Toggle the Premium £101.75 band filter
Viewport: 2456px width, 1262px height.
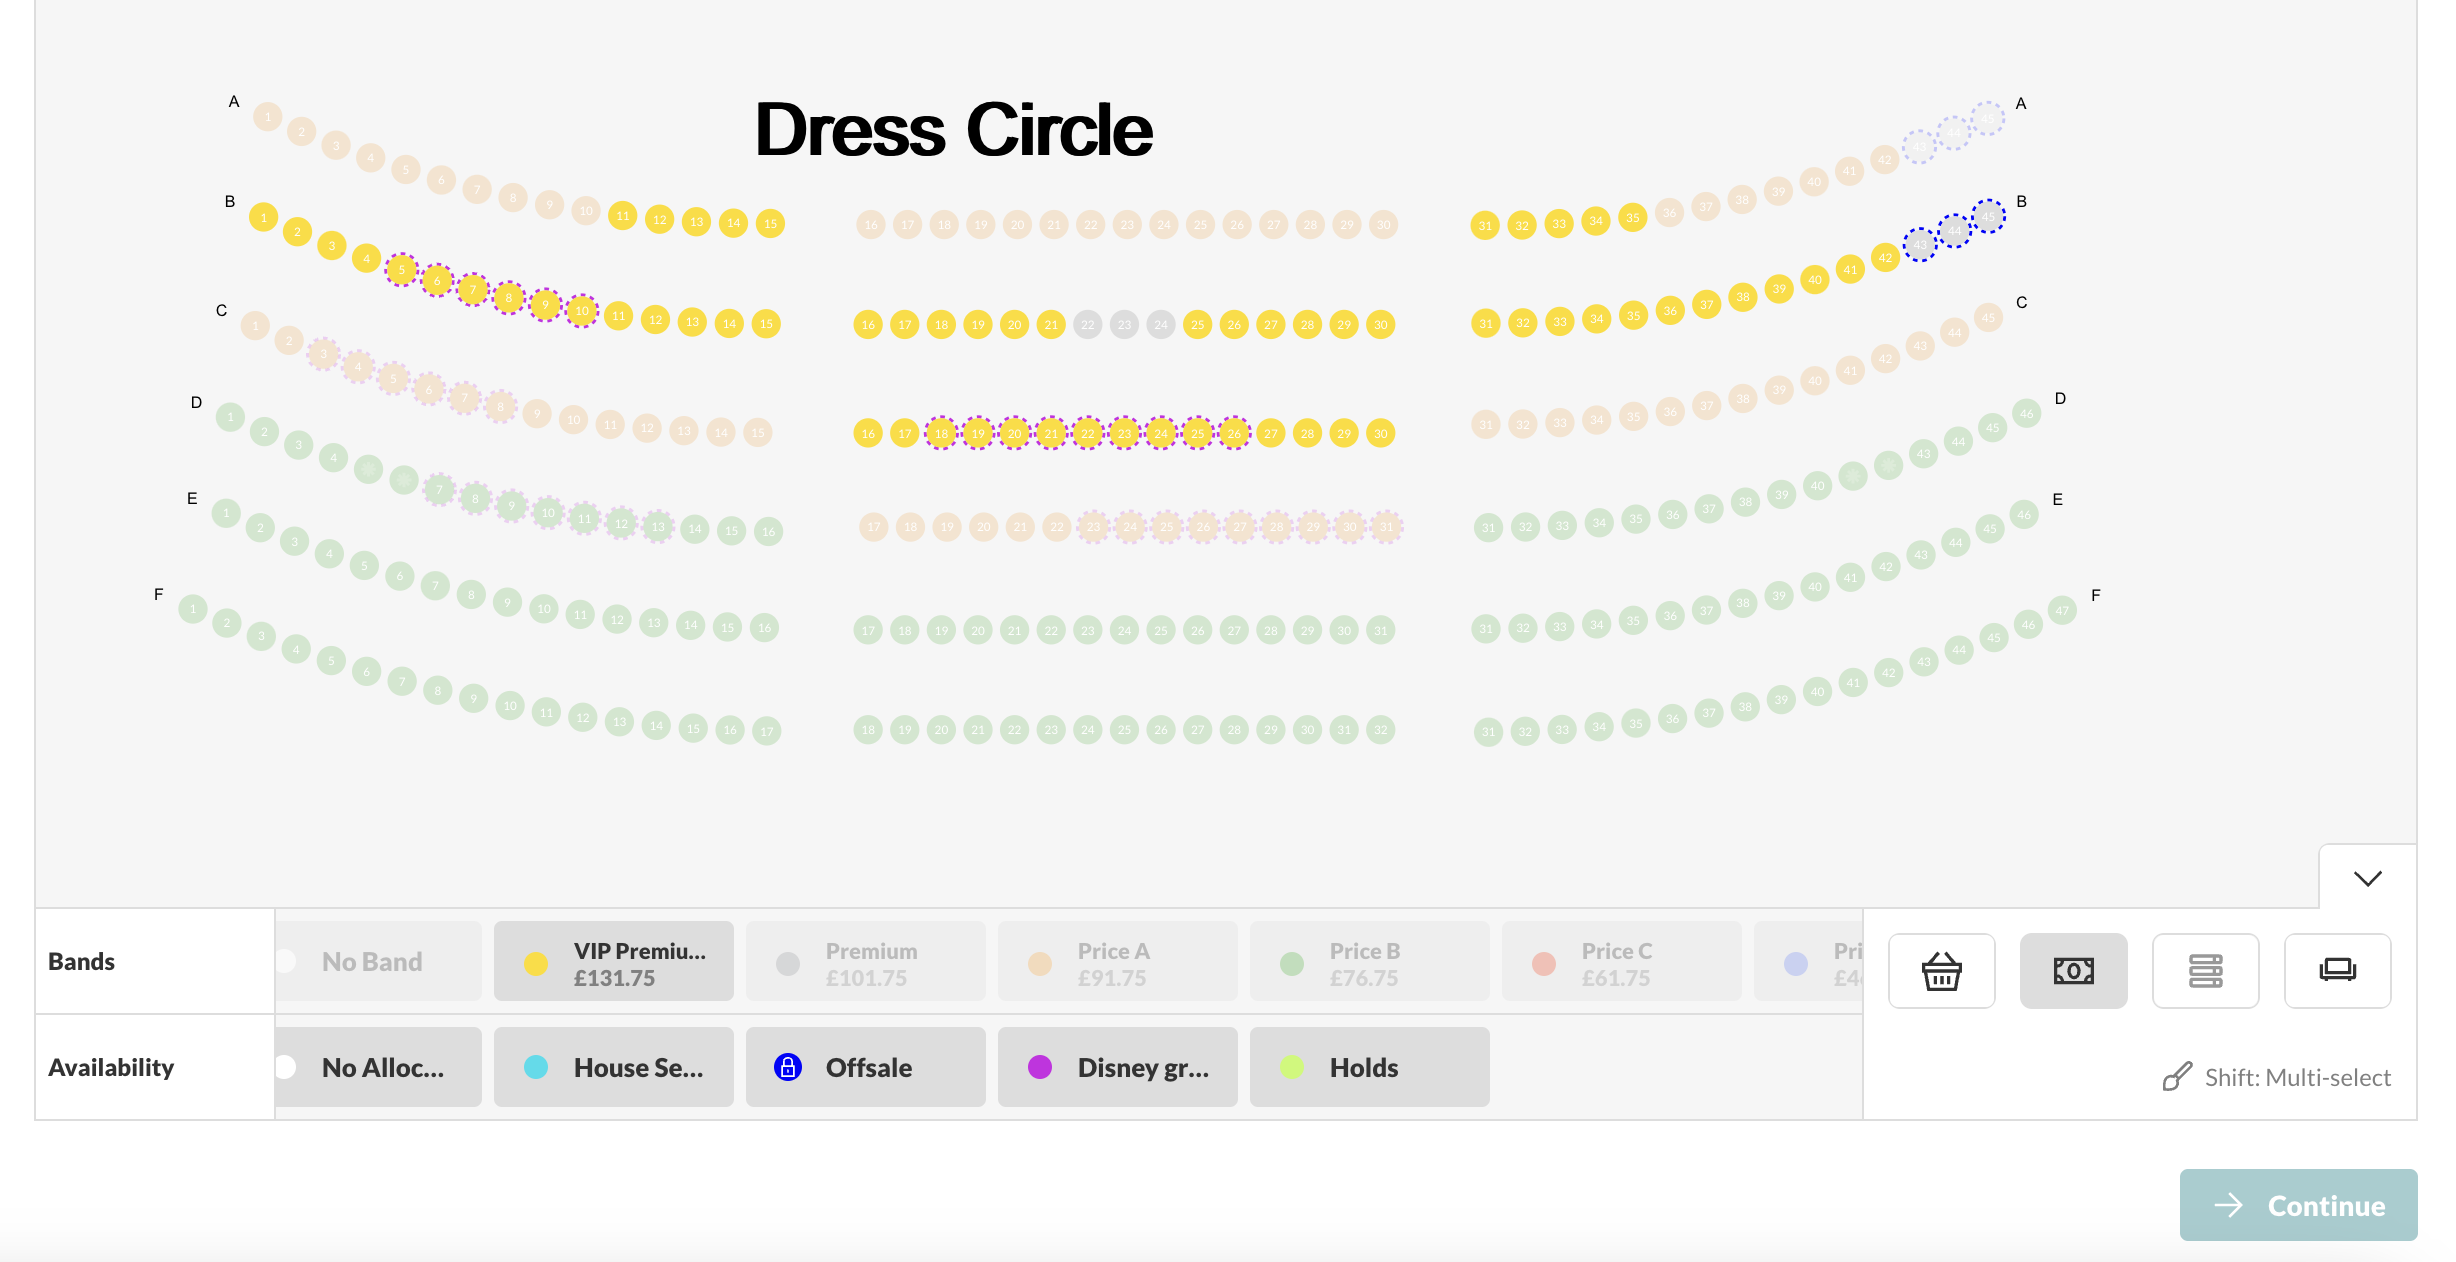pos(865,962)
